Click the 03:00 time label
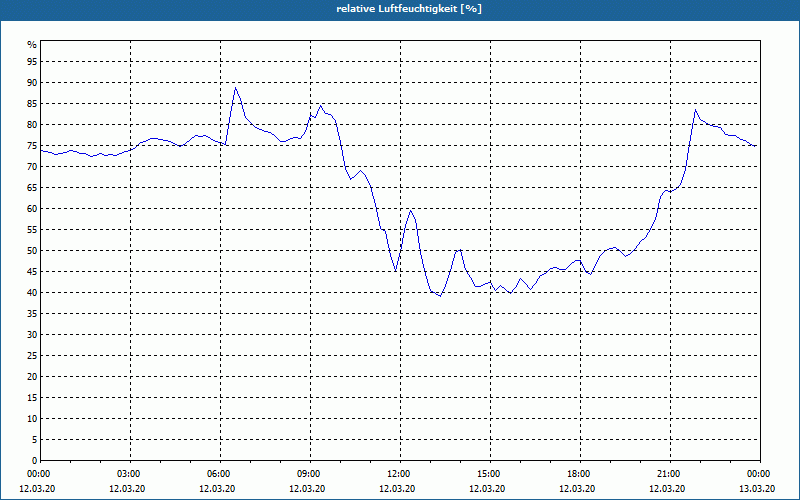The height and width of the screenshot is (500, 800). point(129,474)
